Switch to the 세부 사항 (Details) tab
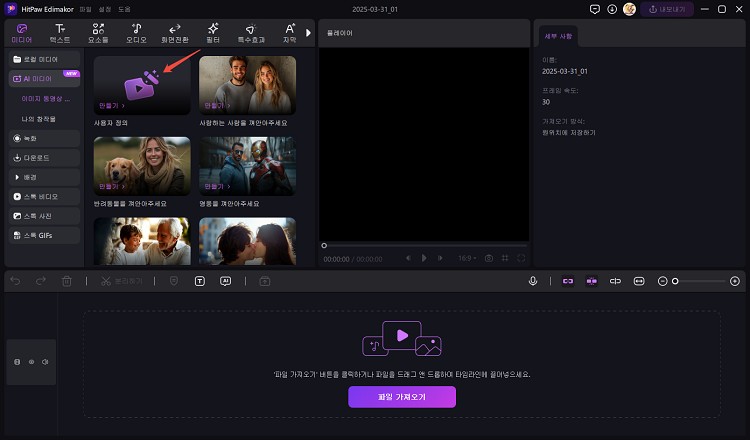The height and width of the screenshot is (440, 750). 556,36
